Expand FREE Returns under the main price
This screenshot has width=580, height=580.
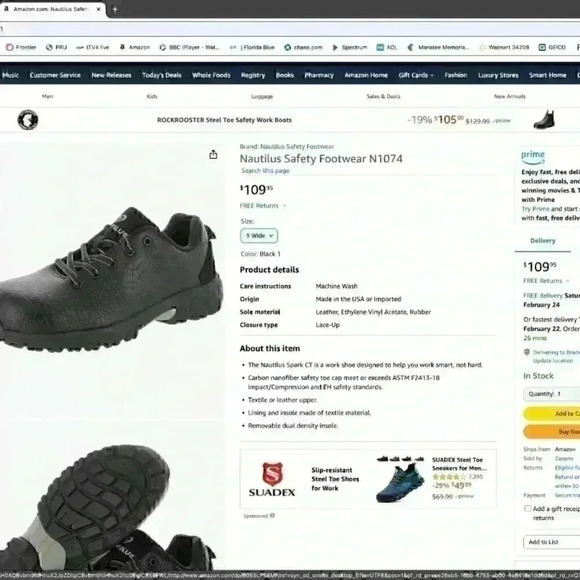(263, 206)
